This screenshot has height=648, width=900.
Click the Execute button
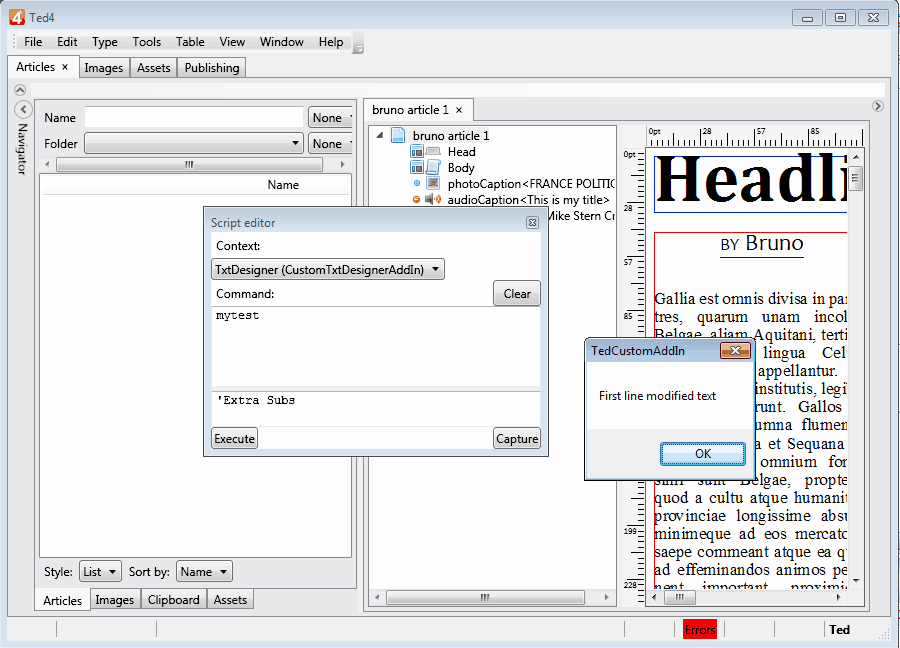234,439
